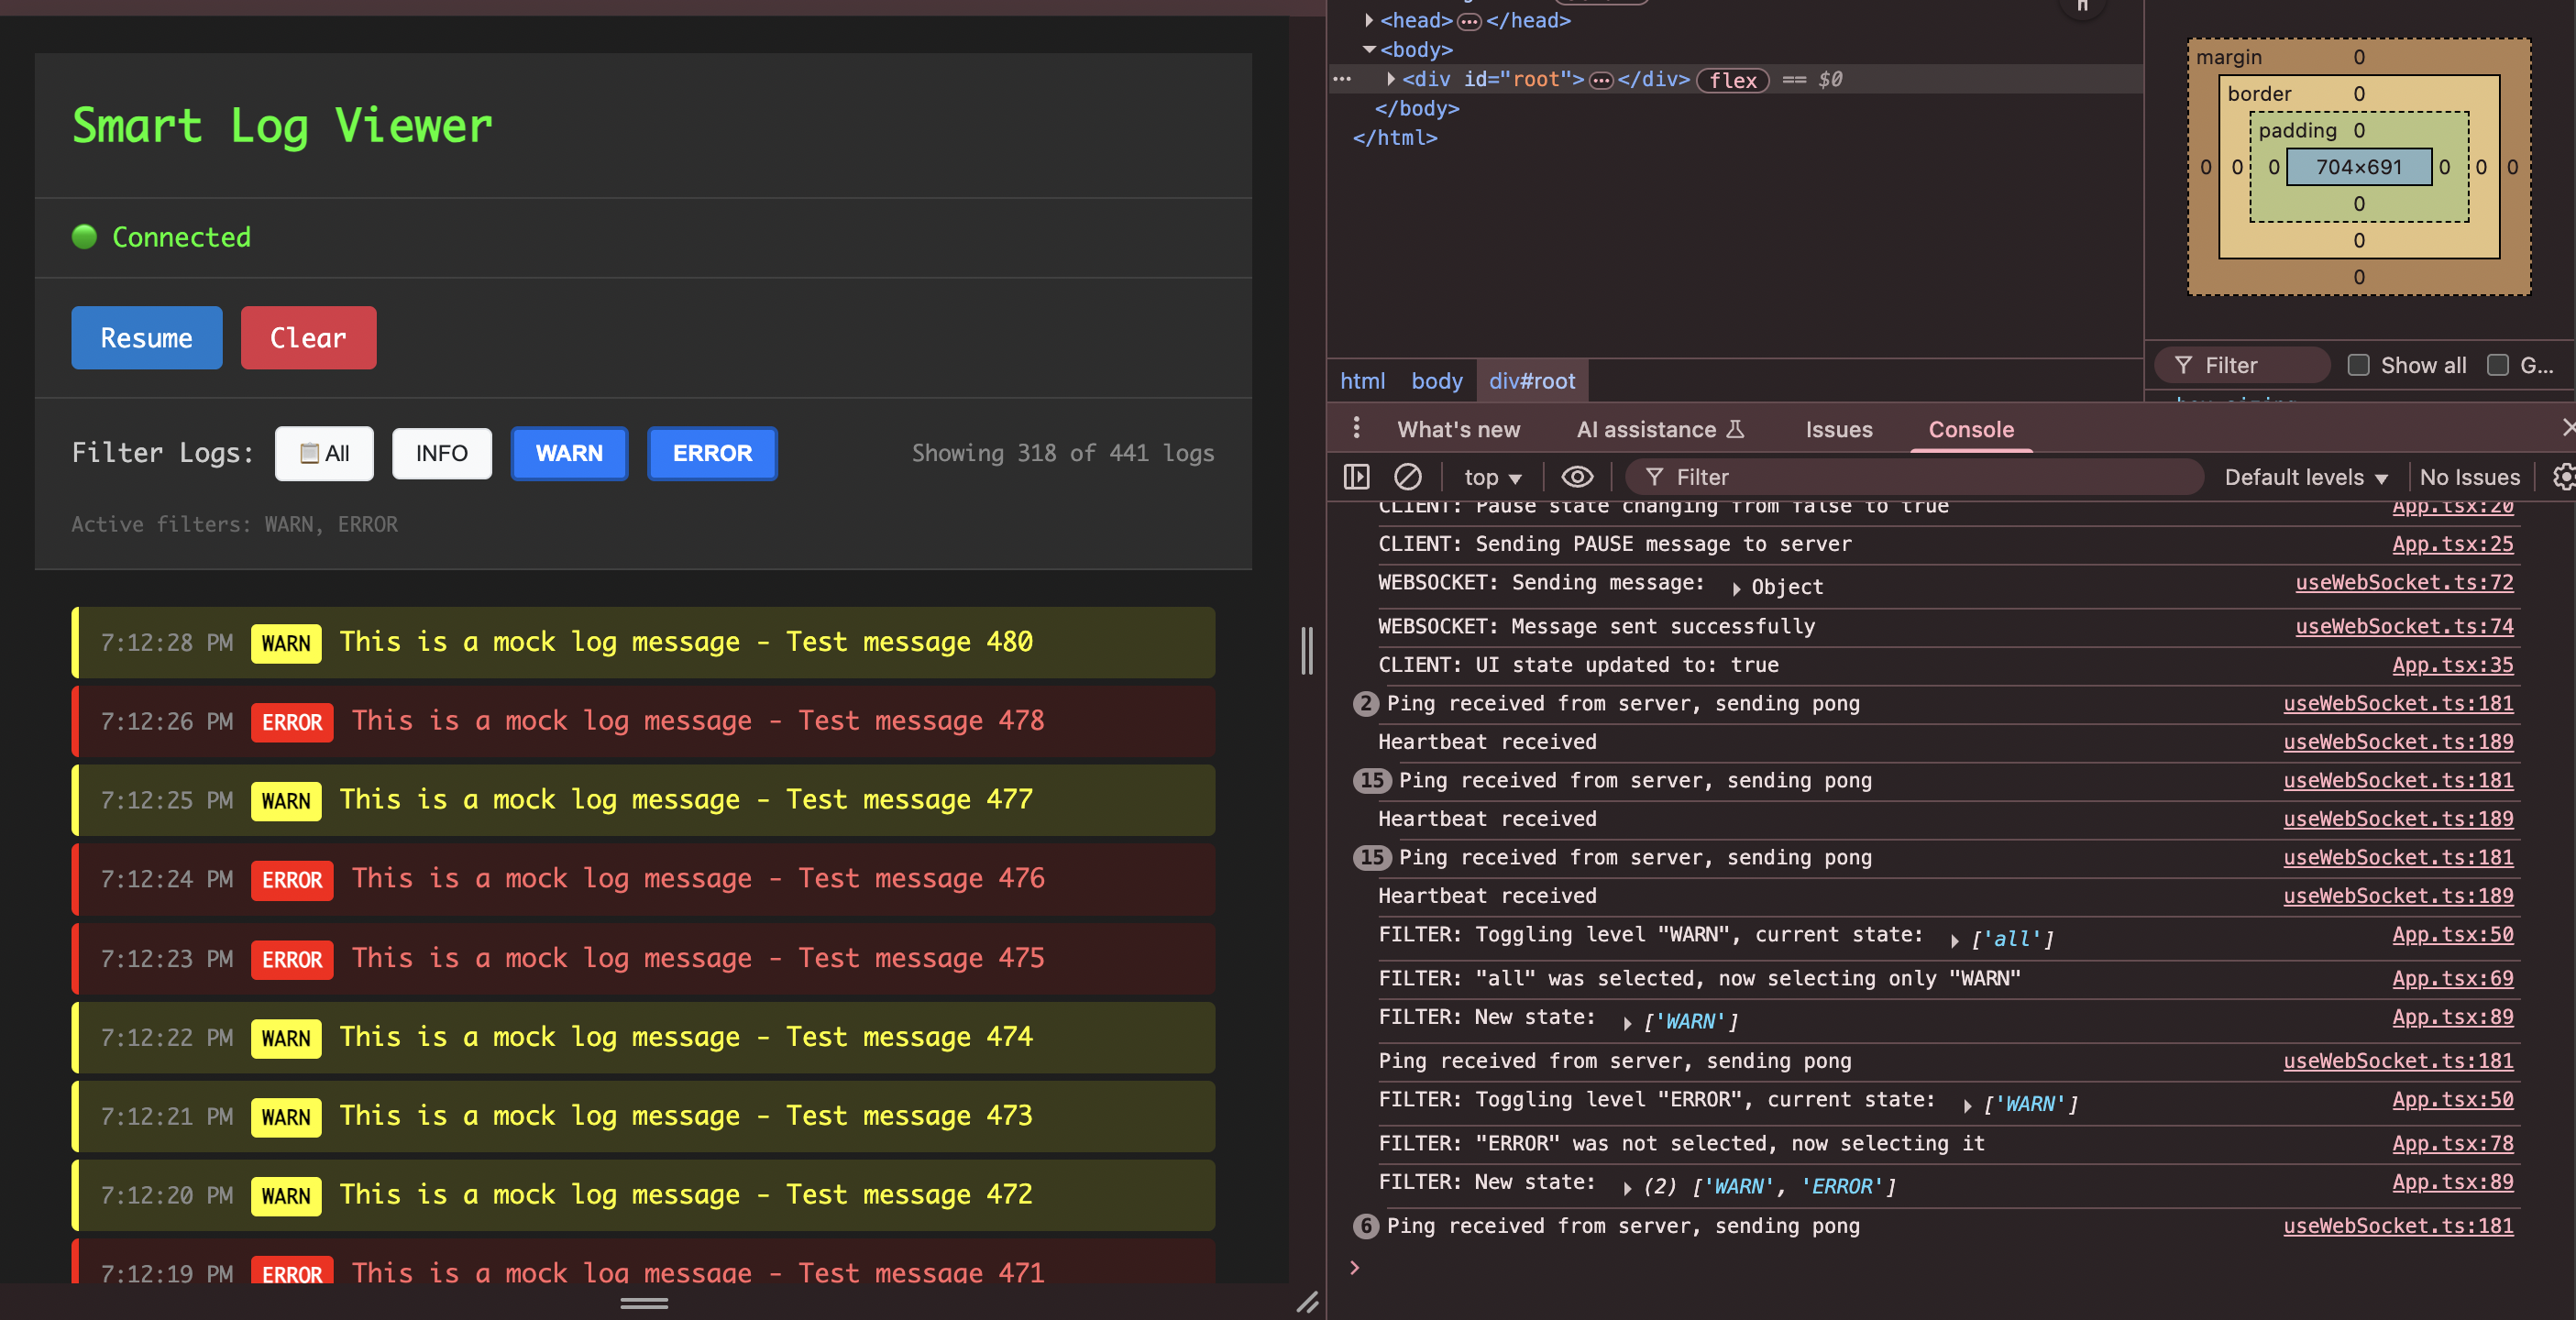Switch to the Console drawer tab
The image size is (2576, 1320).
(x=1970, y=430)
